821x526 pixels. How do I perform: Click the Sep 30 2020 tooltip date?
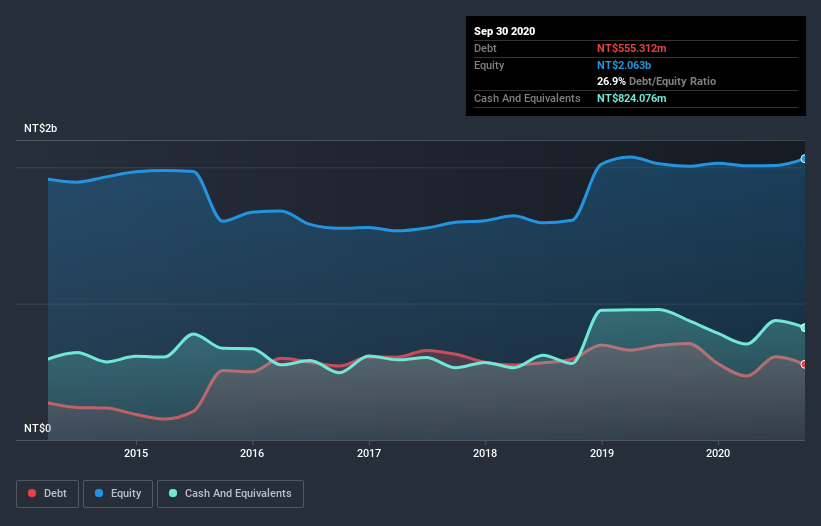pos(504,31)
